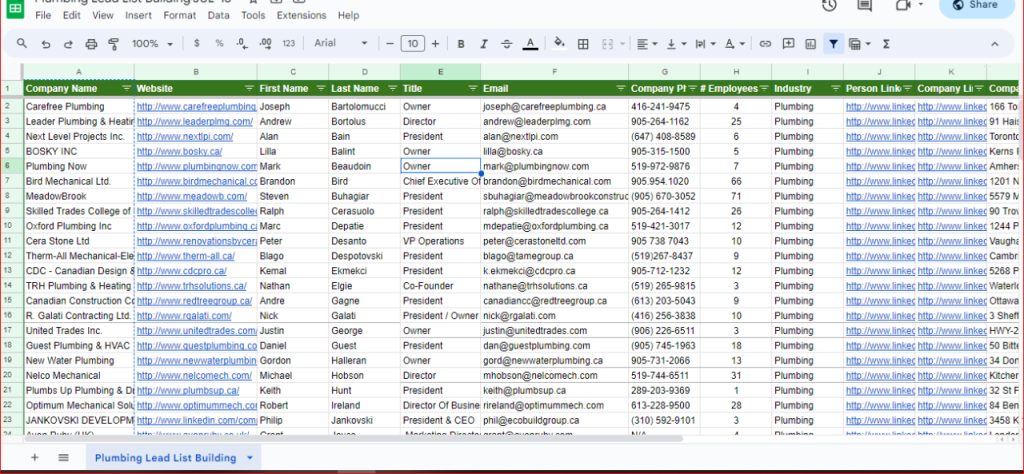Open the text color picker
1024x474 pixels.
pyautogui.click(x=530, y=44)
